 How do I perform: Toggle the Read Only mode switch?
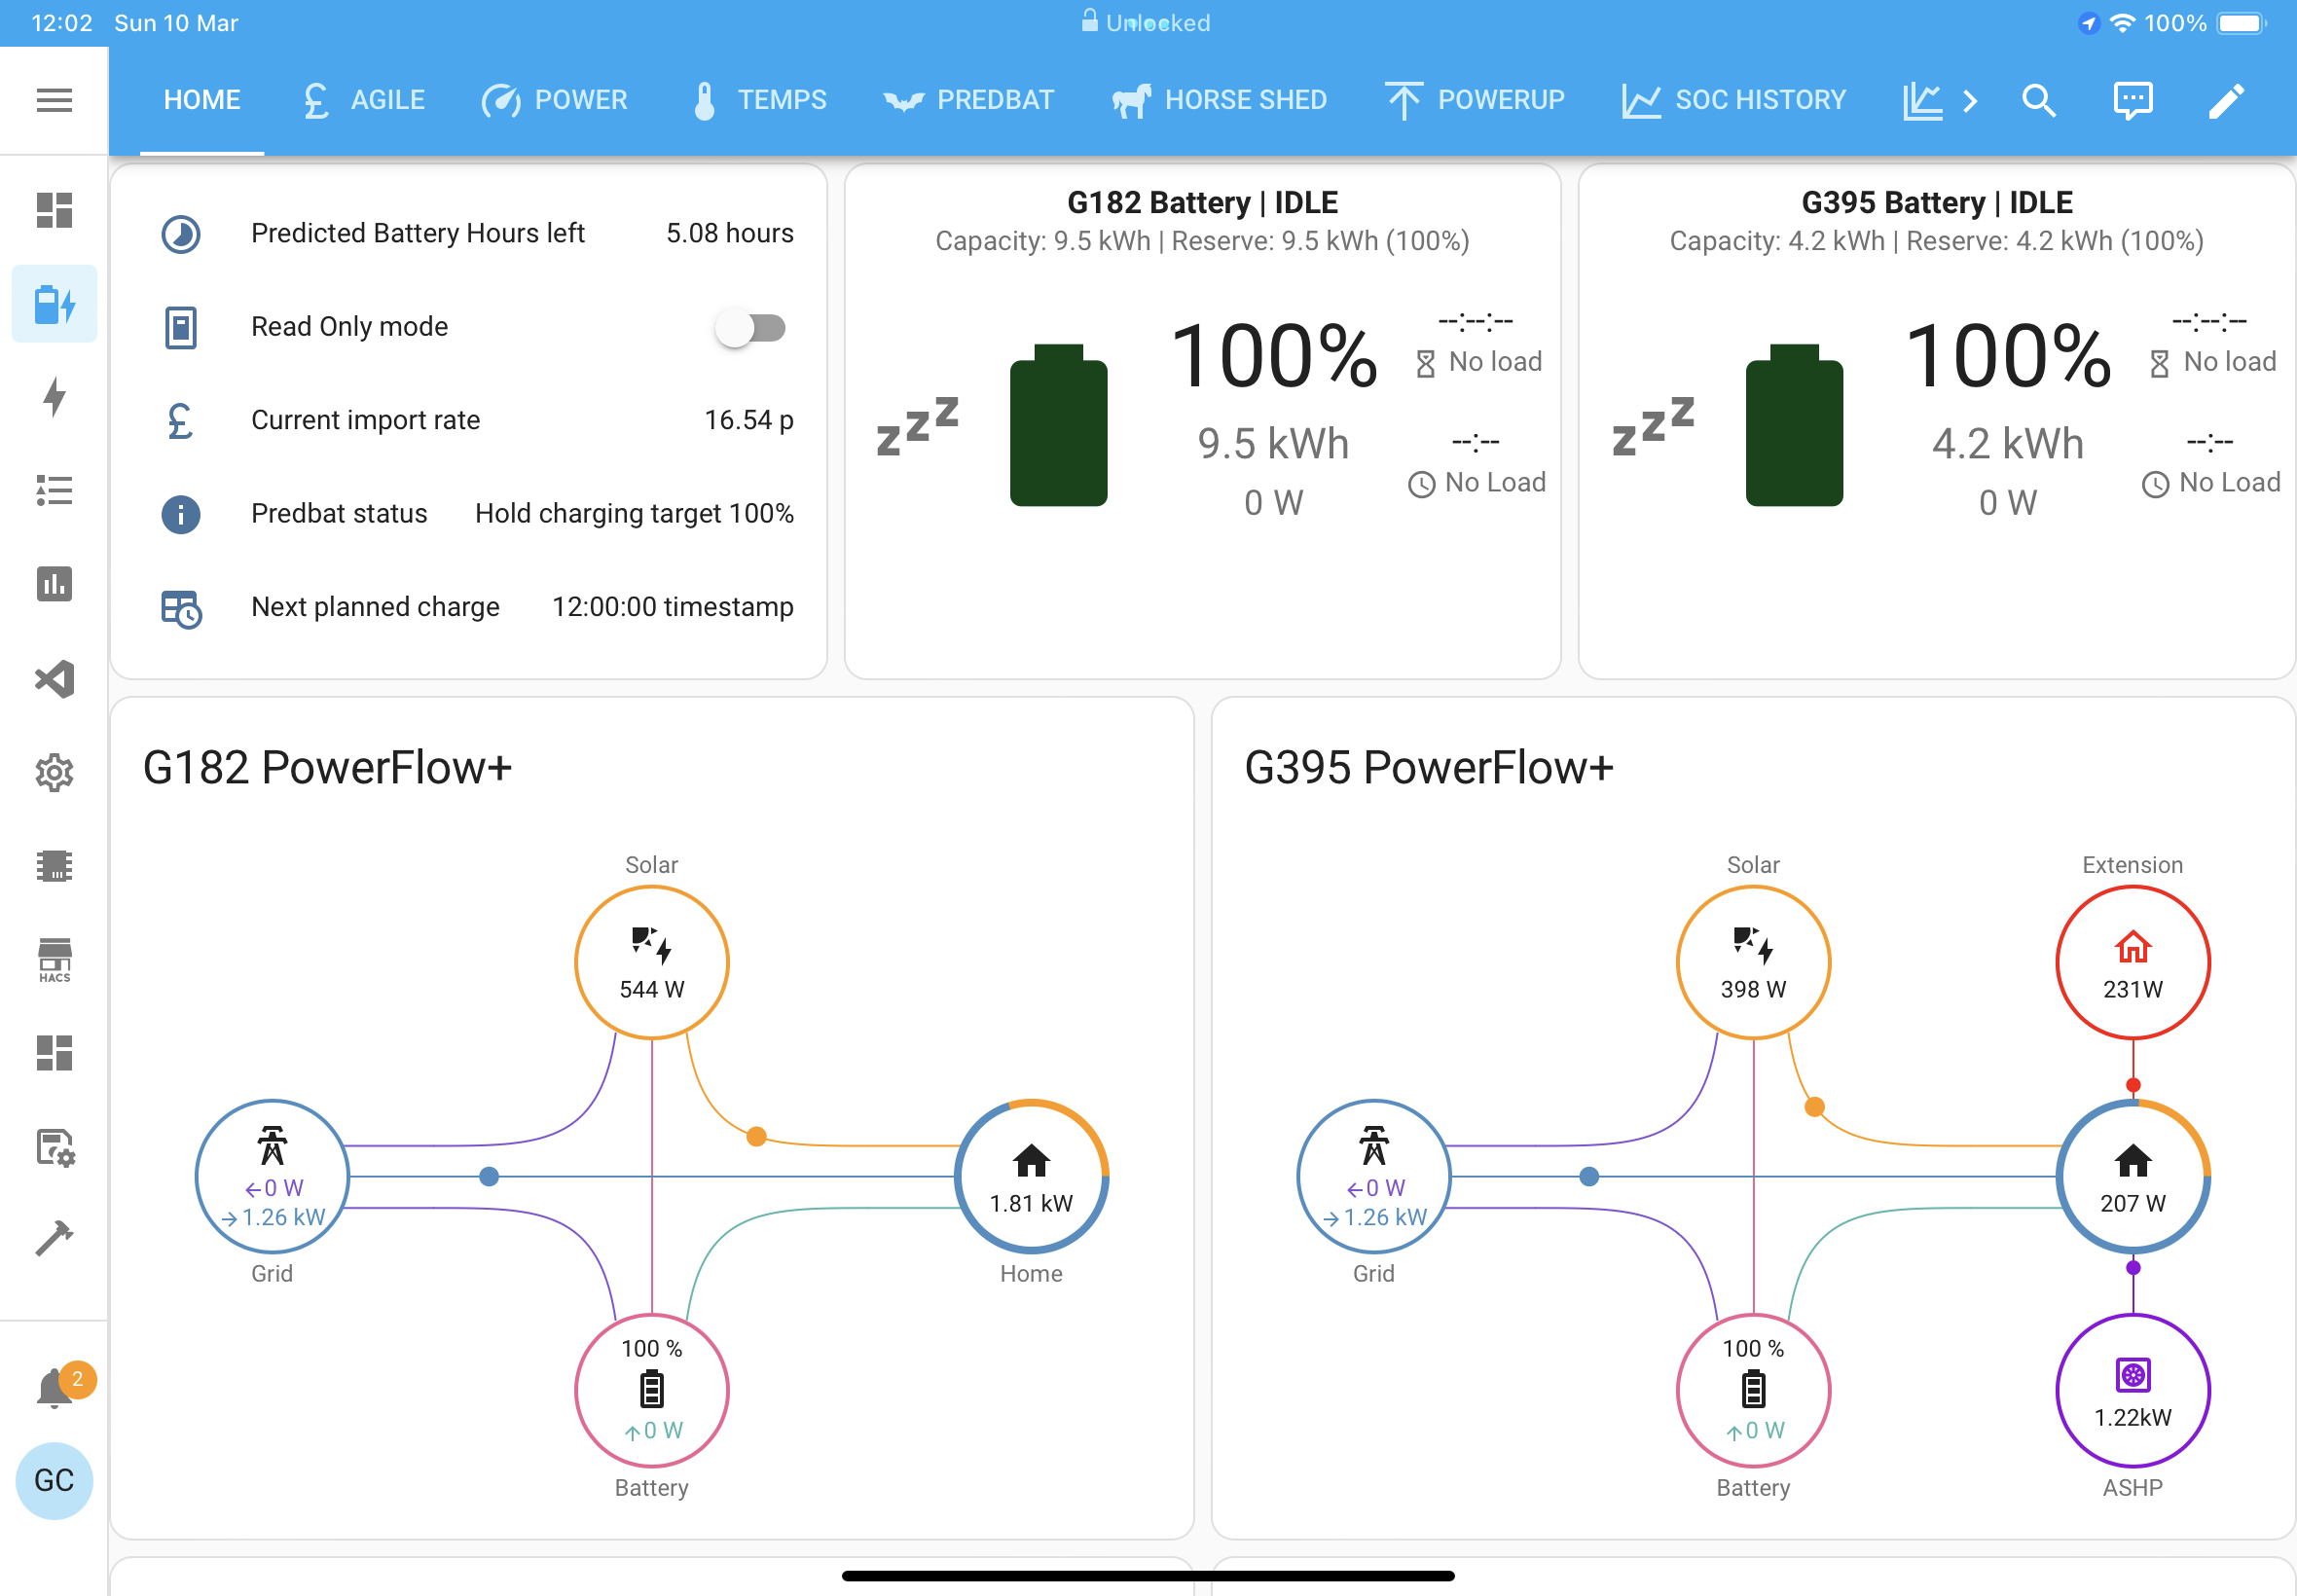point(751,328)
